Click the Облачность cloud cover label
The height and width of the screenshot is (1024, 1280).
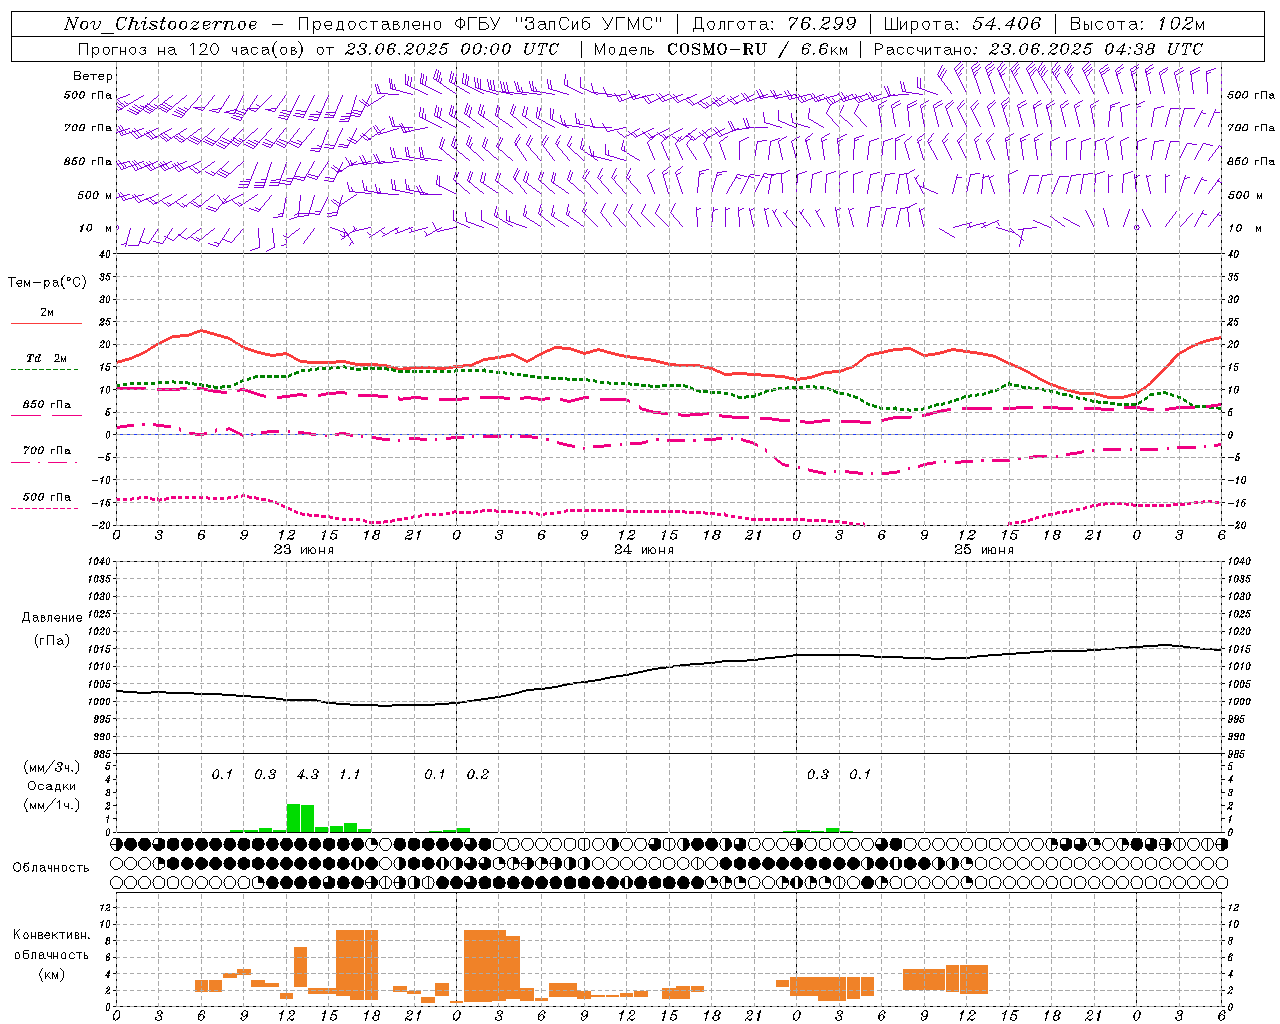pos(51,868)
